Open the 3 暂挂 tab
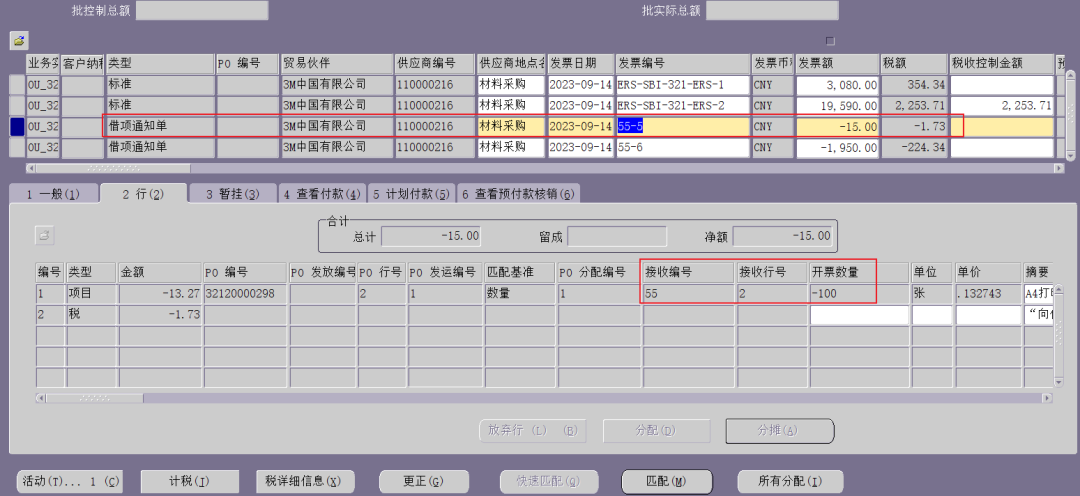The height and width of the screenshot is (496, 1080). [x=233, y=194]
